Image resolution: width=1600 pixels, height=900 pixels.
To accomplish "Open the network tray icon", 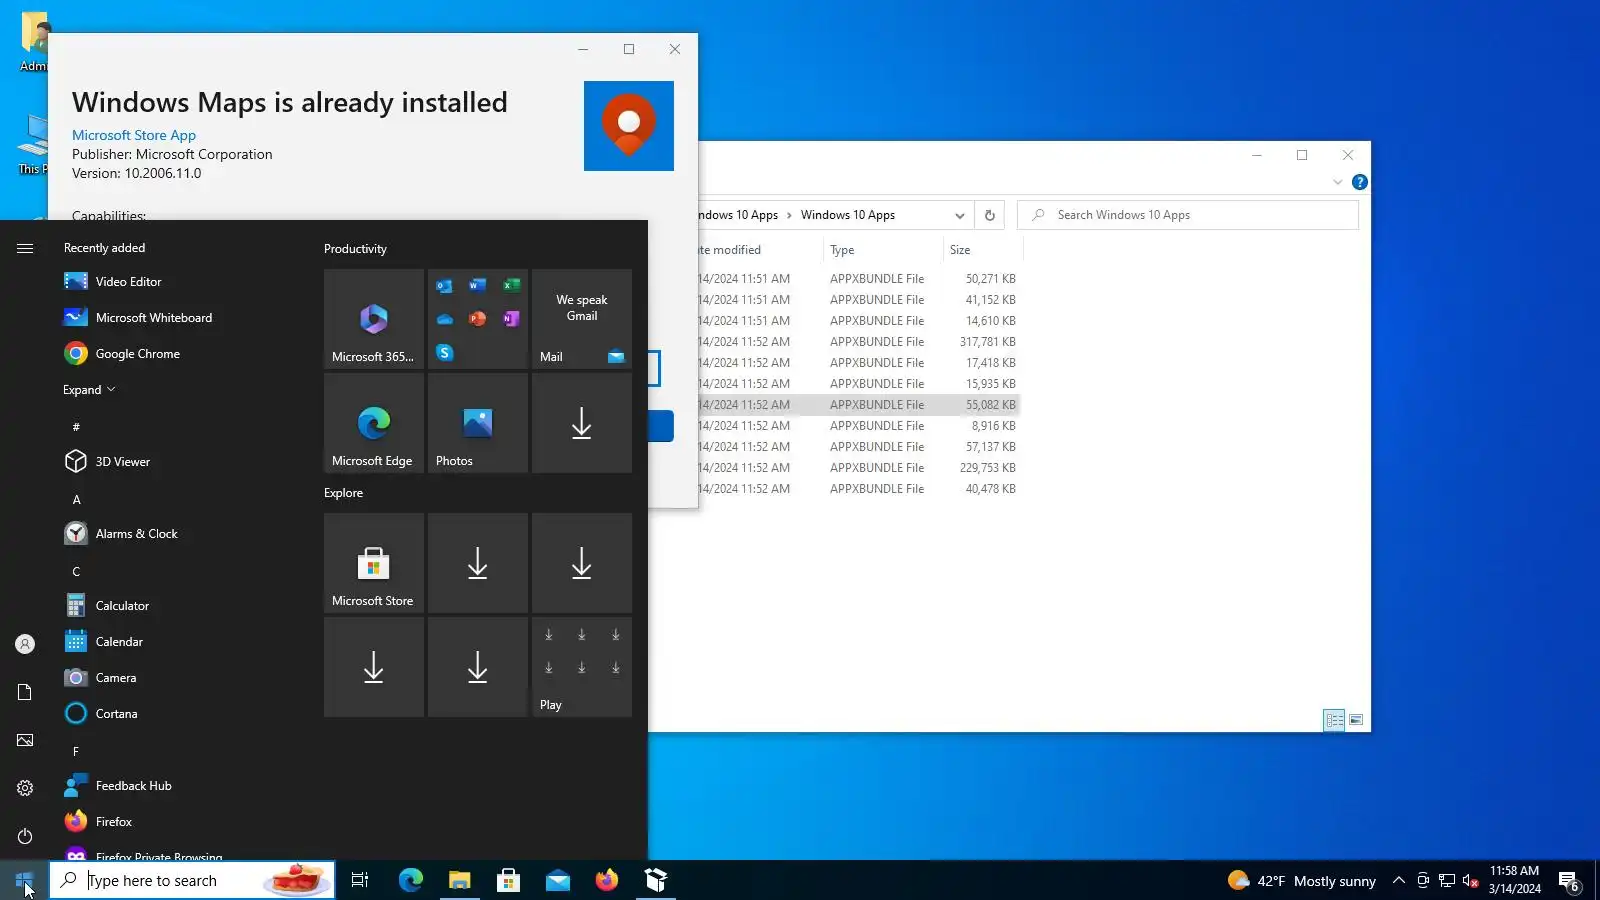I will pos(1447,880).
